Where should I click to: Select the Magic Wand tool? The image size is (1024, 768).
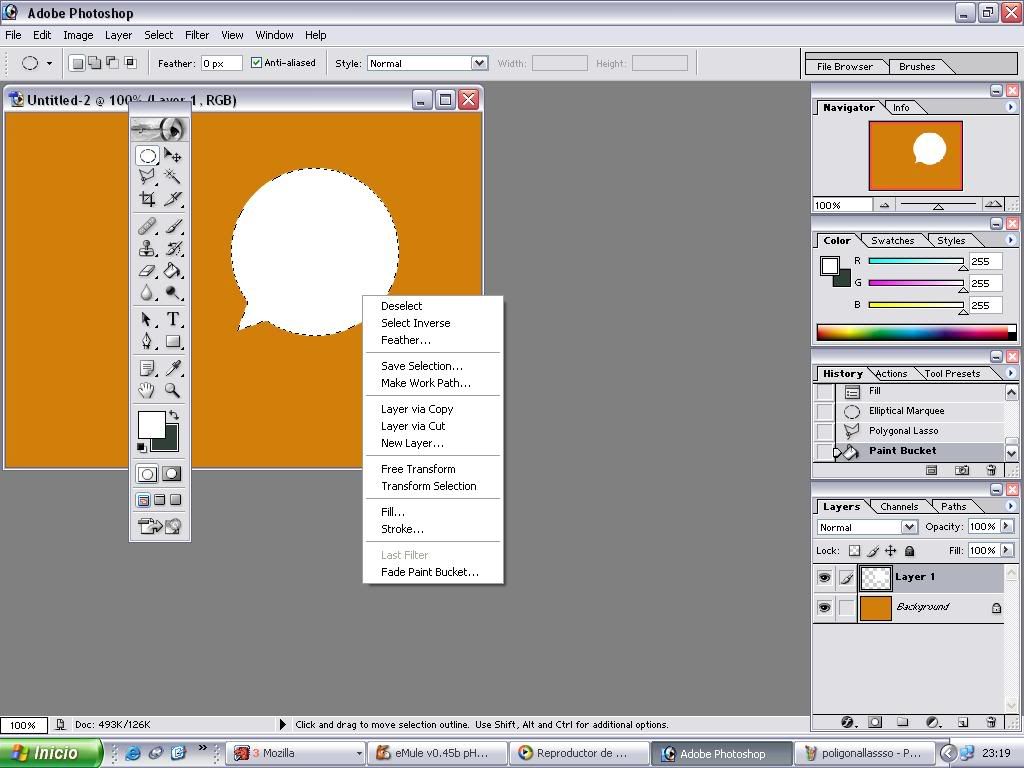pos(173,176)
